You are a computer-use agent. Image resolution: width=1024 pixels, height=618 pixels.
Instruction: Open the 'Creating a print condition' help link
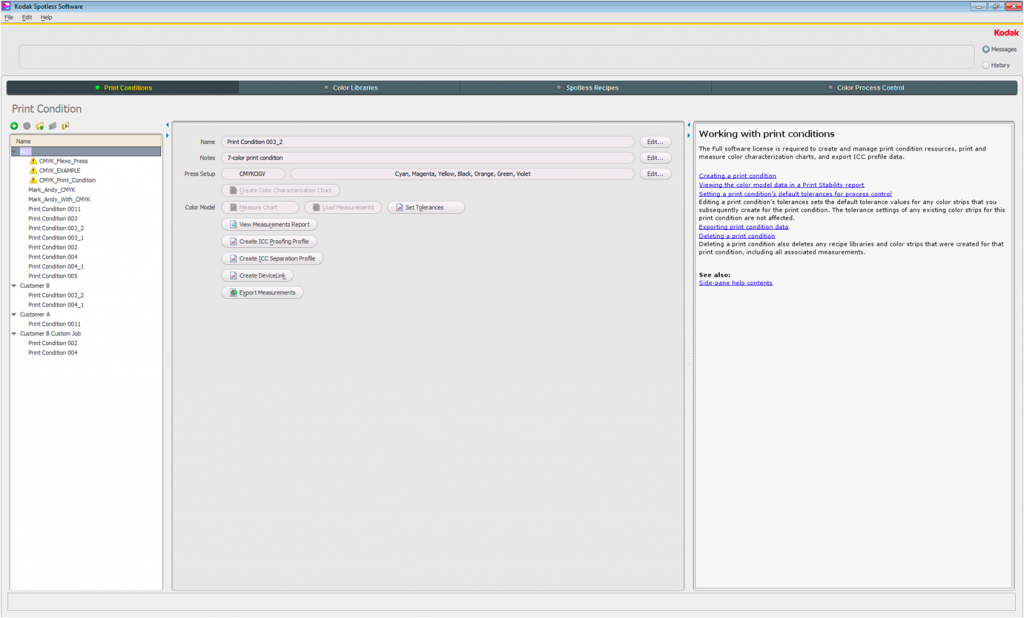point(737,176)
